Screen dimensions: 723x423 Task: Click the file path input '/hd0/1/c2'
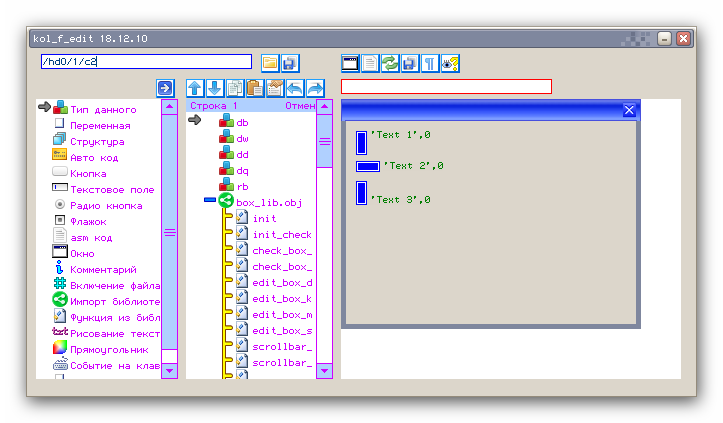(x=146, y=61)
